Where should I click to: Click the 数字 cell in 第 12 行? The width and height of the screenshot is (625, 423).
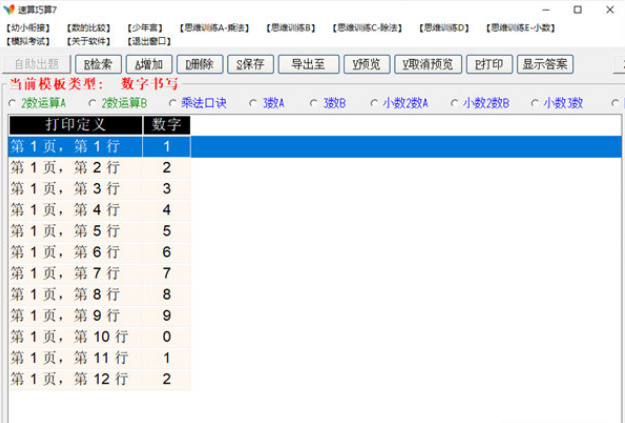pyautogui.click(x=167, y=379)
